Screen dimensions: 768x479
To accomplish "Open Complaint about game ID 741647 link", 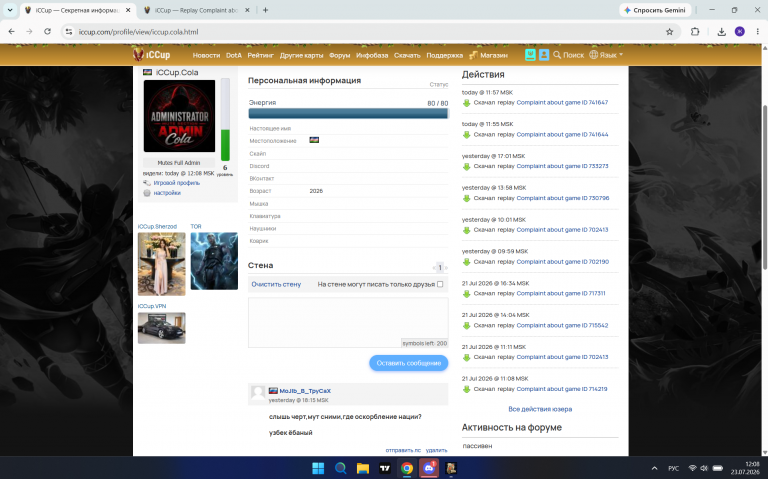I will (562, 102).
